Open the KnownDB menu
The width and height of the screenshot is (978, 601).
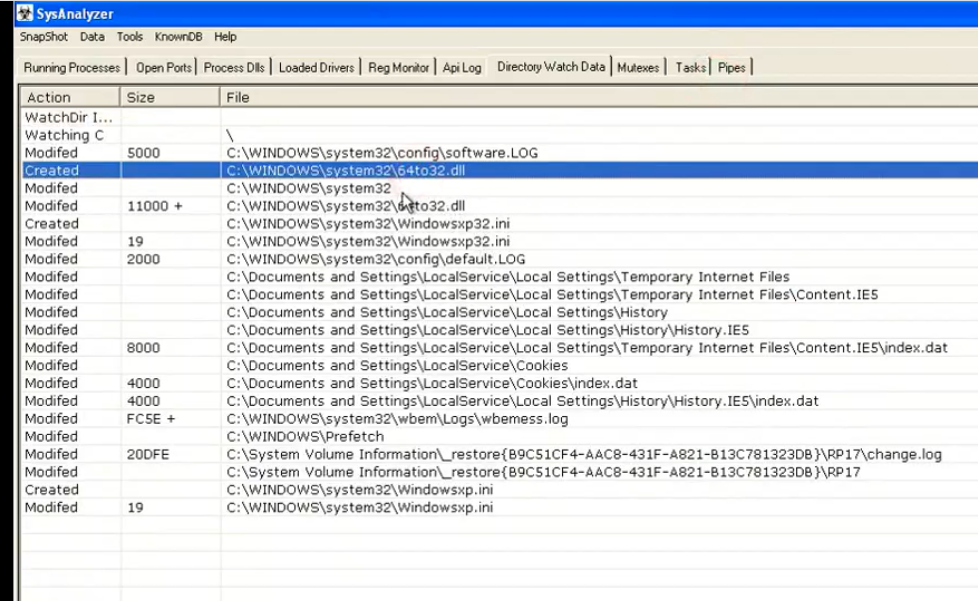click(x=178, y=37)
